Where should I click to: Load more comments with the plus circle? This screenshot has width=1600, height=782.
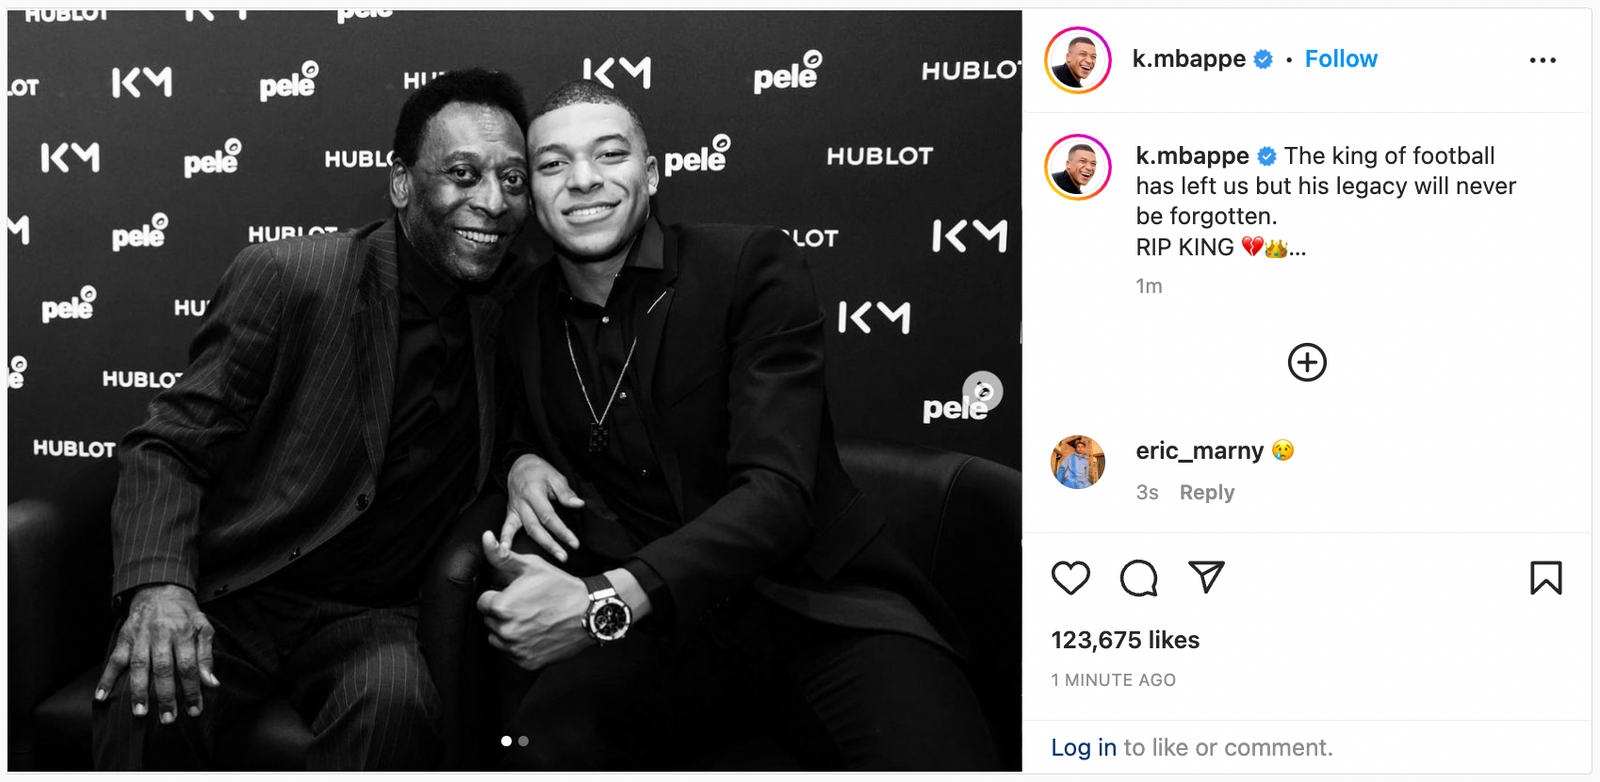(1307, 362)
